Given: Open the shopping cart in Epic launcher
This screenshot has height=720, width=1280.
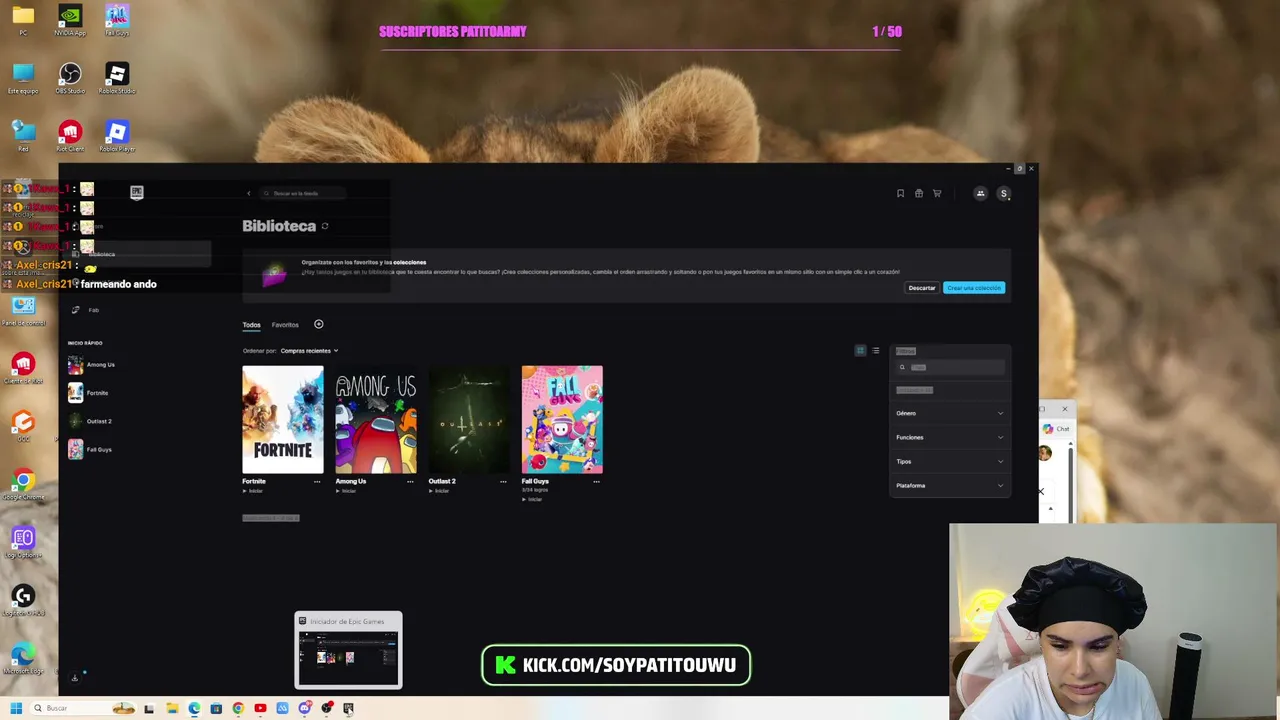Looking at the screenshot, I should (x=937, y=194).
